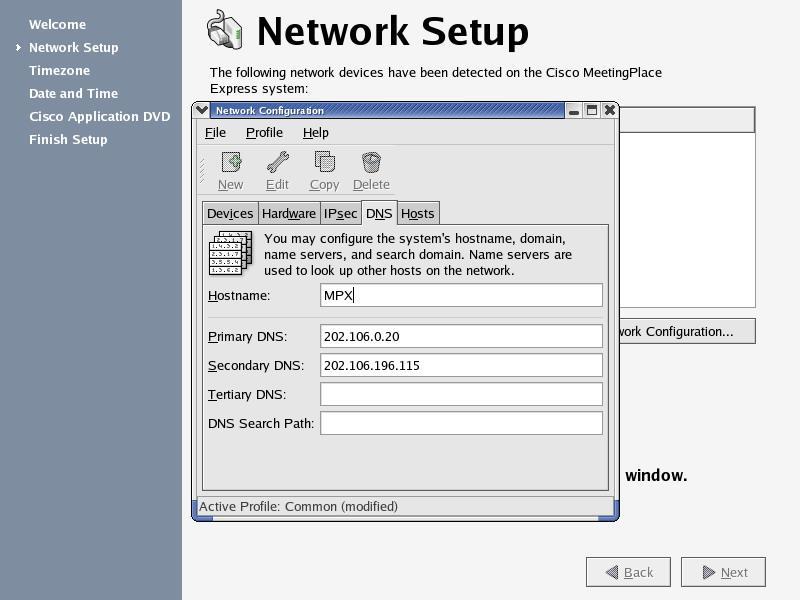Click the Primary DNS input field
The image size is (800, 600).
[x=461, y=336]
